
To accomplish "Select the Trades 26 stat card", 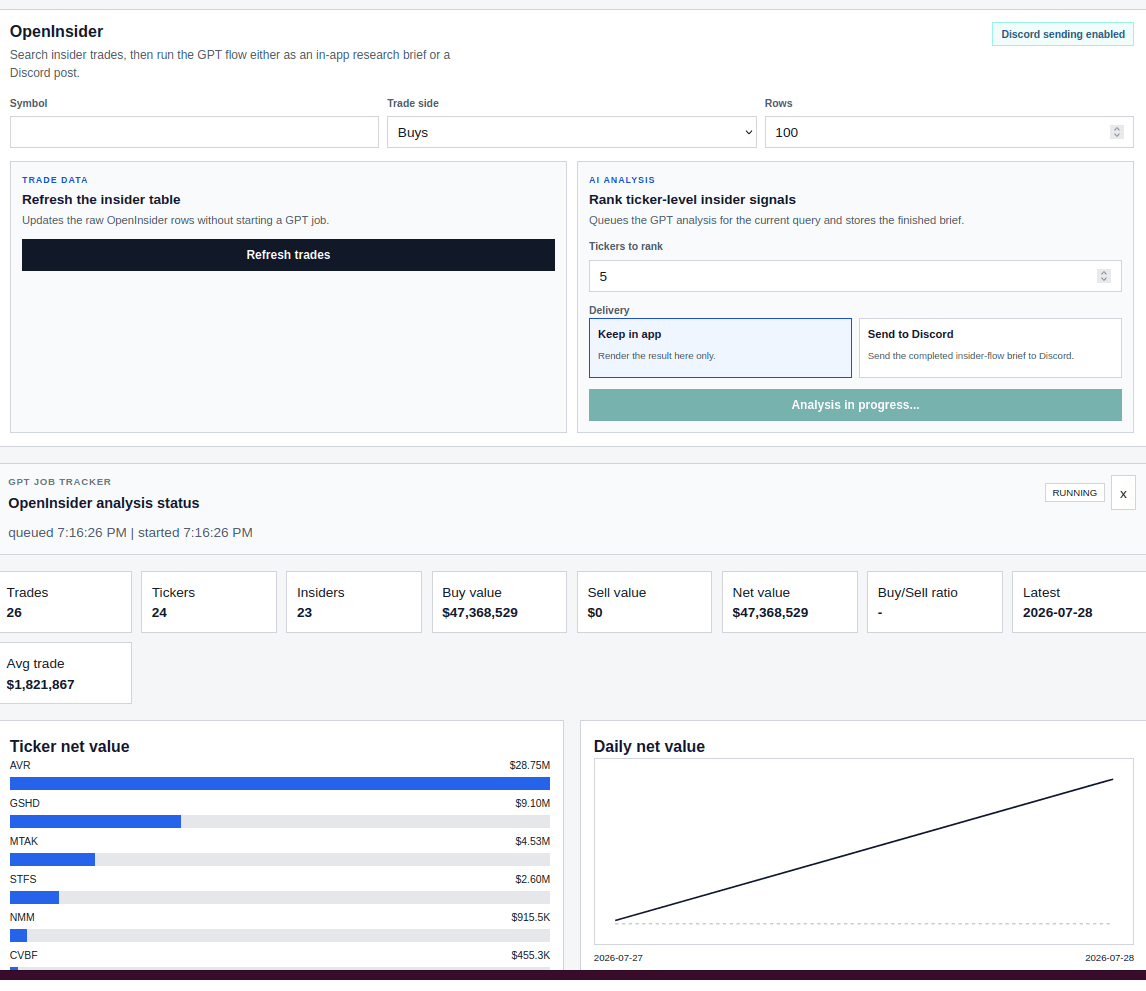I will tap(64, 602).
